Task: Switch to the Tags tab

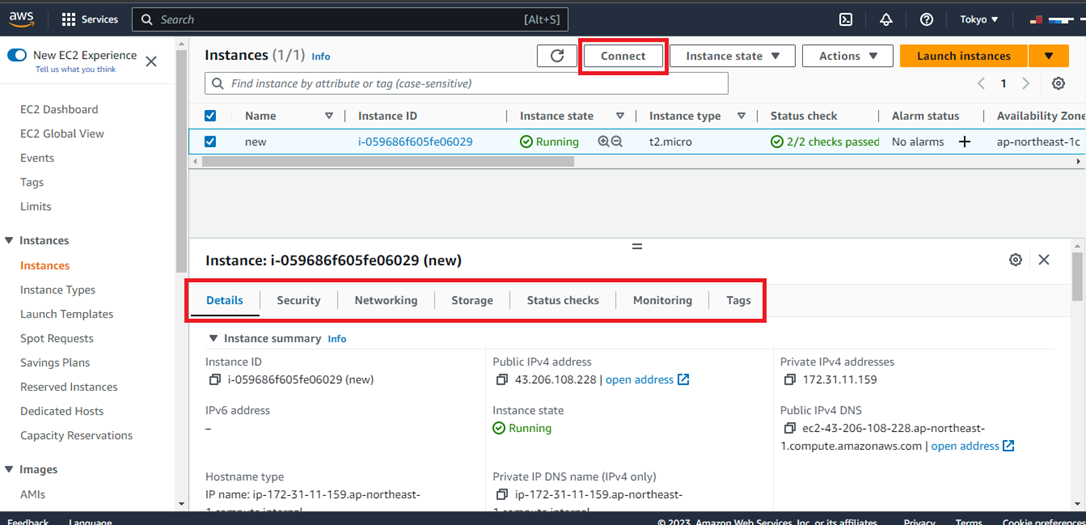Action: [738, 301]
